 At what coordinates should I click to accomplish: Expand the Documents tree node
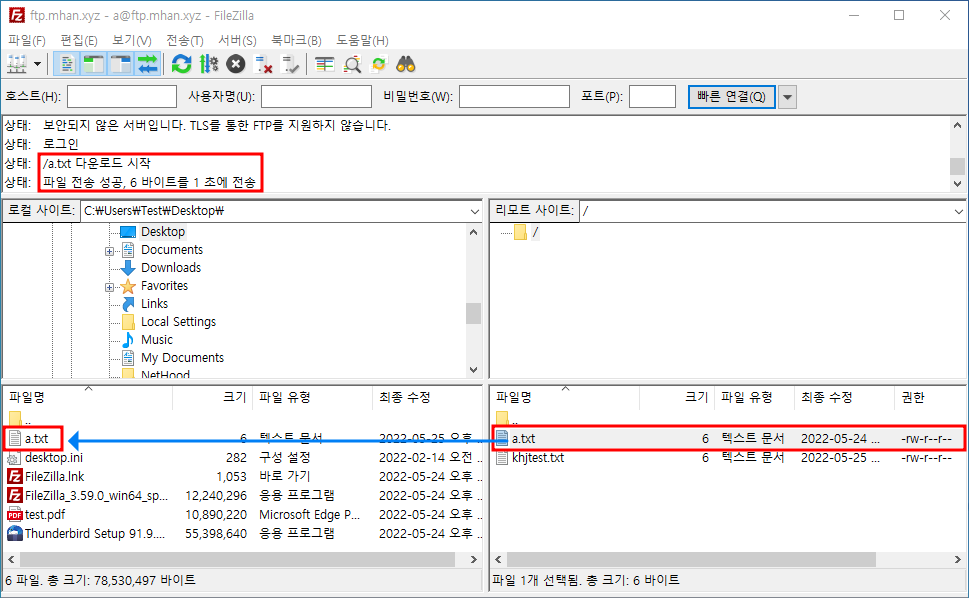109,251
